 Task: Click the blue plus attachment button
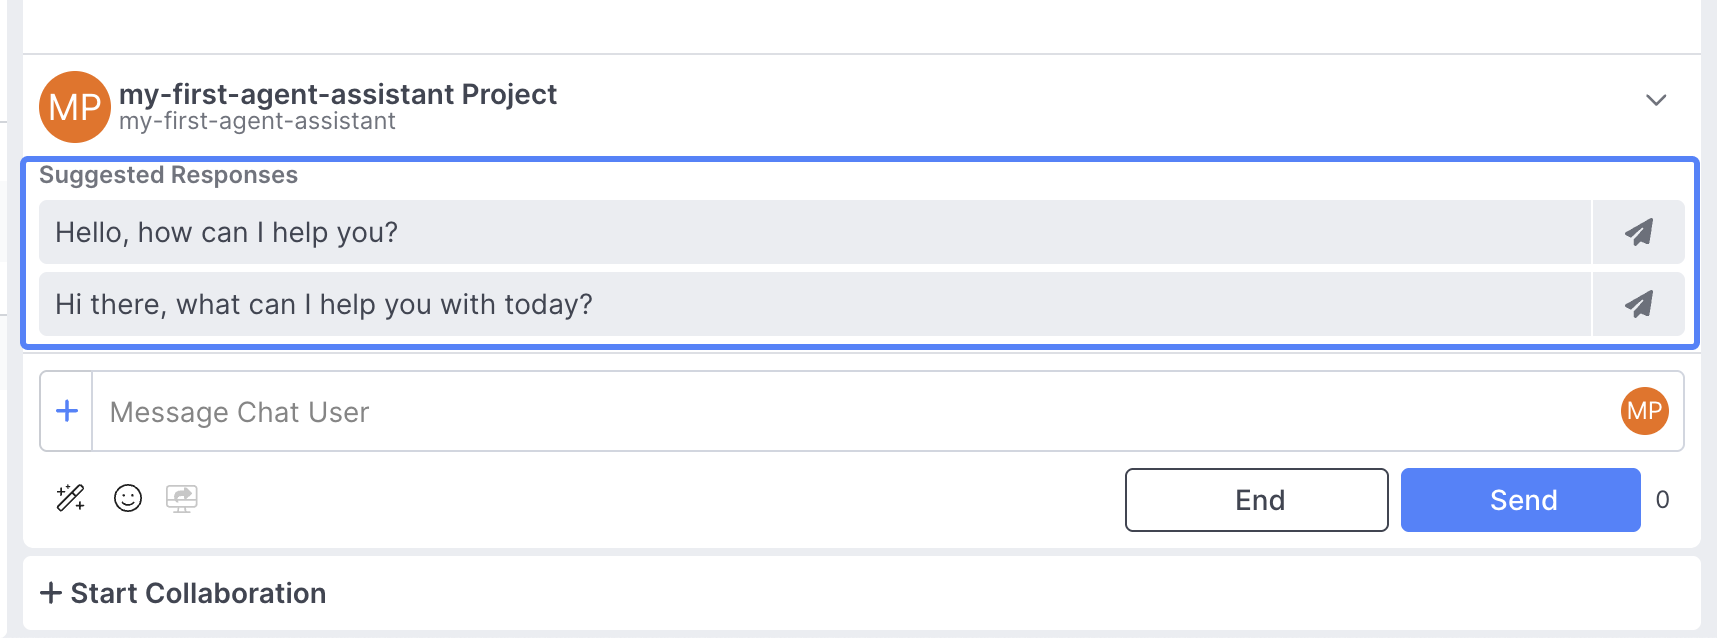67,411
